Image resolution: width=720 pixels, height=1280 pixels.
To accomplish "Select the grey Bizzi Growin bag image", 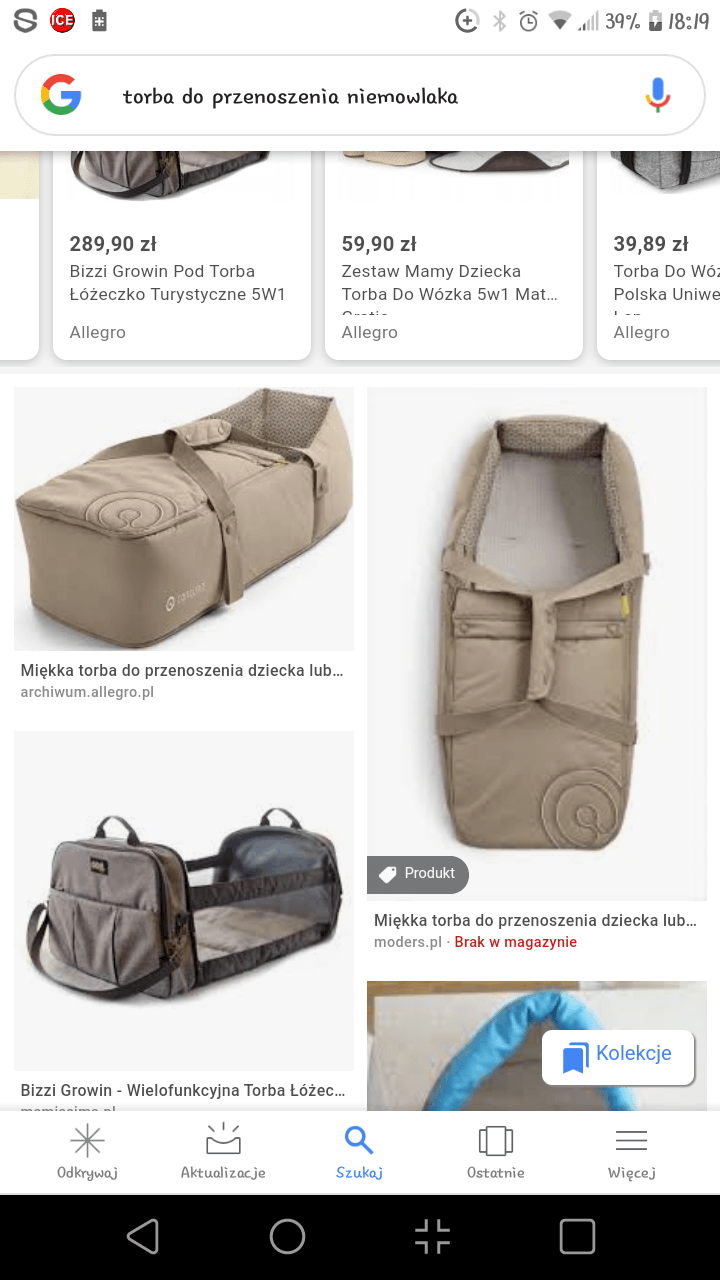I will point(184,901).
